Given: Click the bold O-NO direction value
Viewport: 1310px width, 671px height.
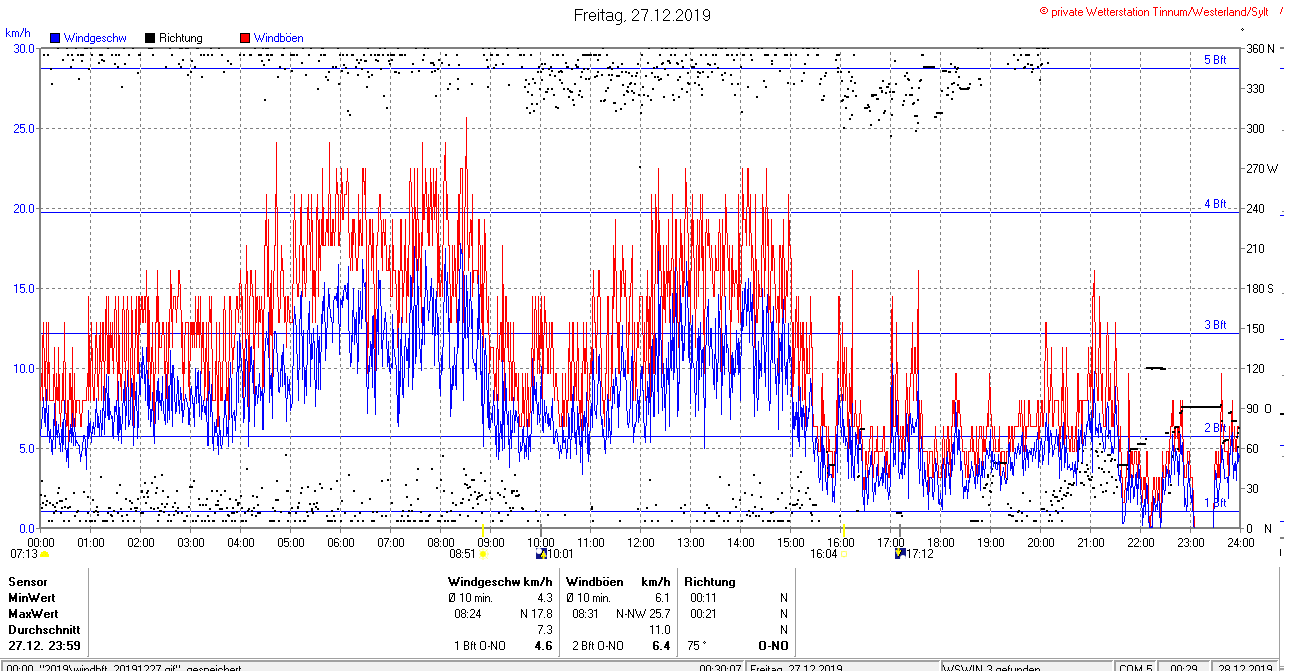Looking at the screenshot, I should coord(773,646).
